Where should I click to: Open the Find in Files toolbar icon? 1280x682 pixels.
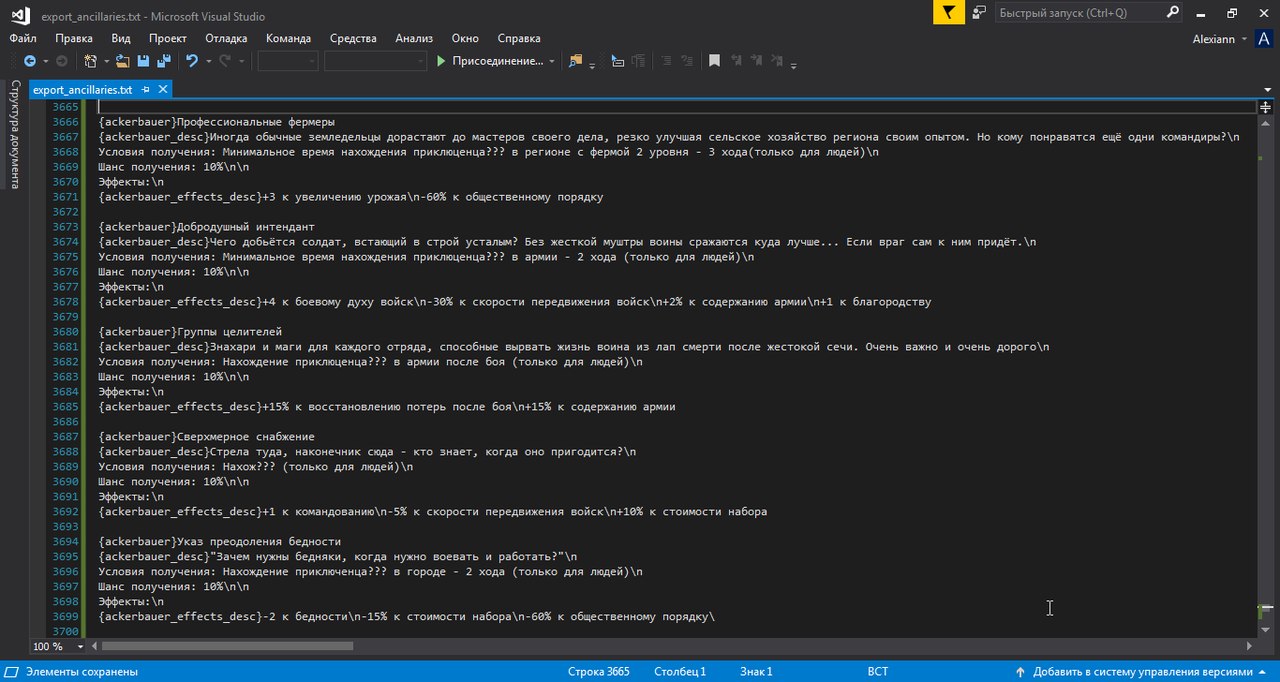(x=575, y=61)
